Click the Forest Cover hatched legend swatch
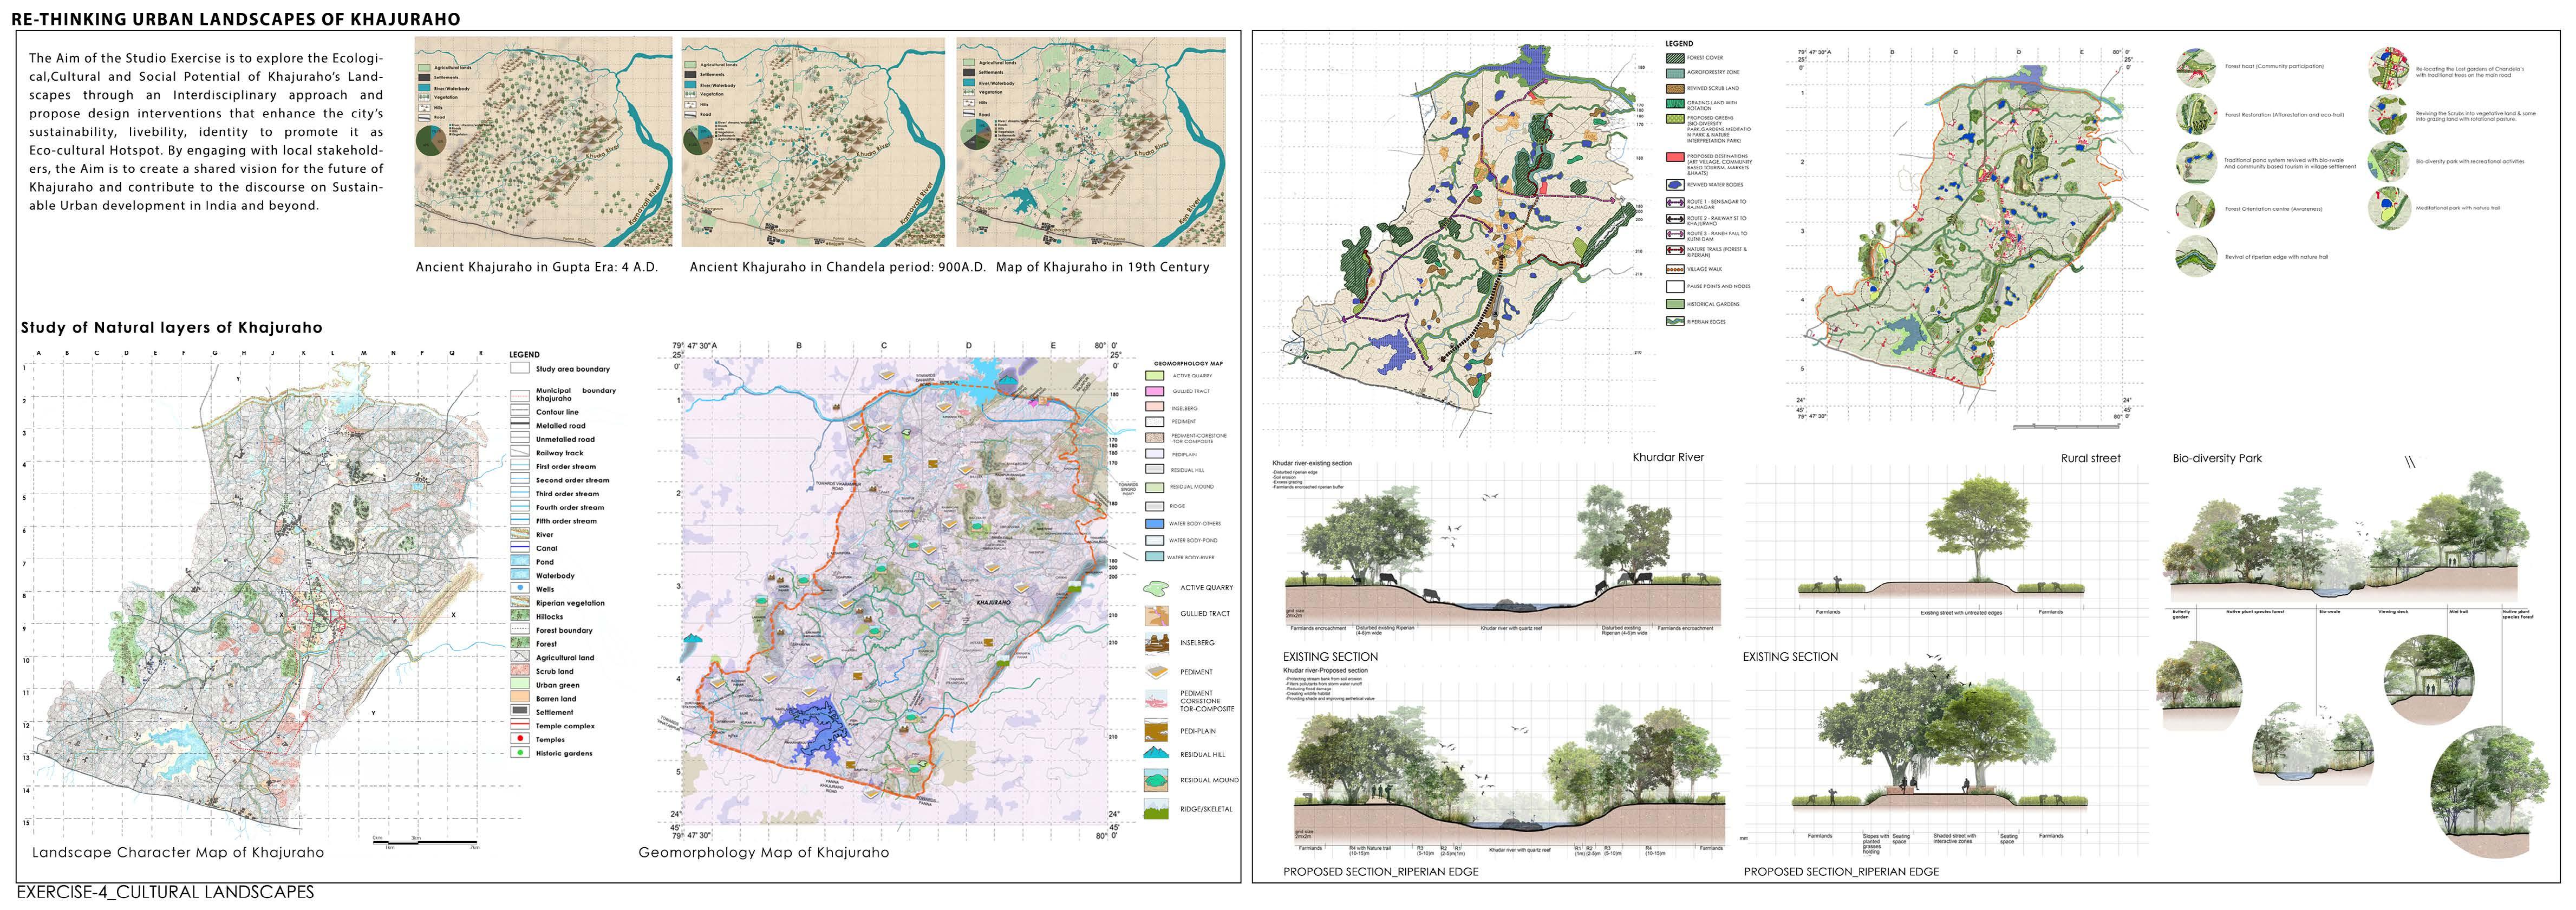This screenshot has width=2576, height=910. coord(1675,58)
